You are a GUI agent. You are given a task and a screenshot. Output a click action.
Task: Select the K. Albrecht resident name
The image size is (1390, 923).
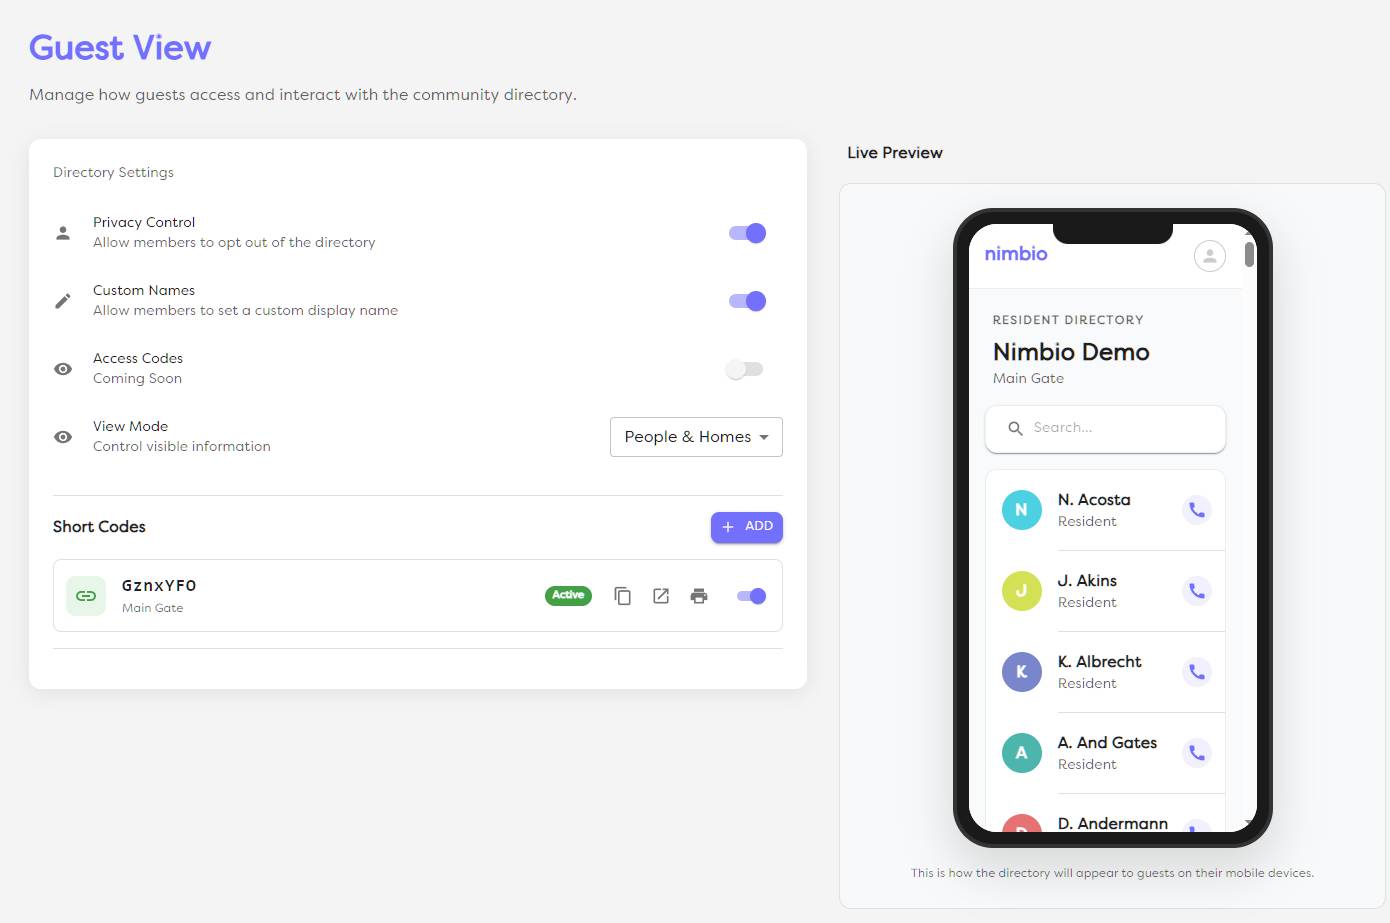[1099, 662]
